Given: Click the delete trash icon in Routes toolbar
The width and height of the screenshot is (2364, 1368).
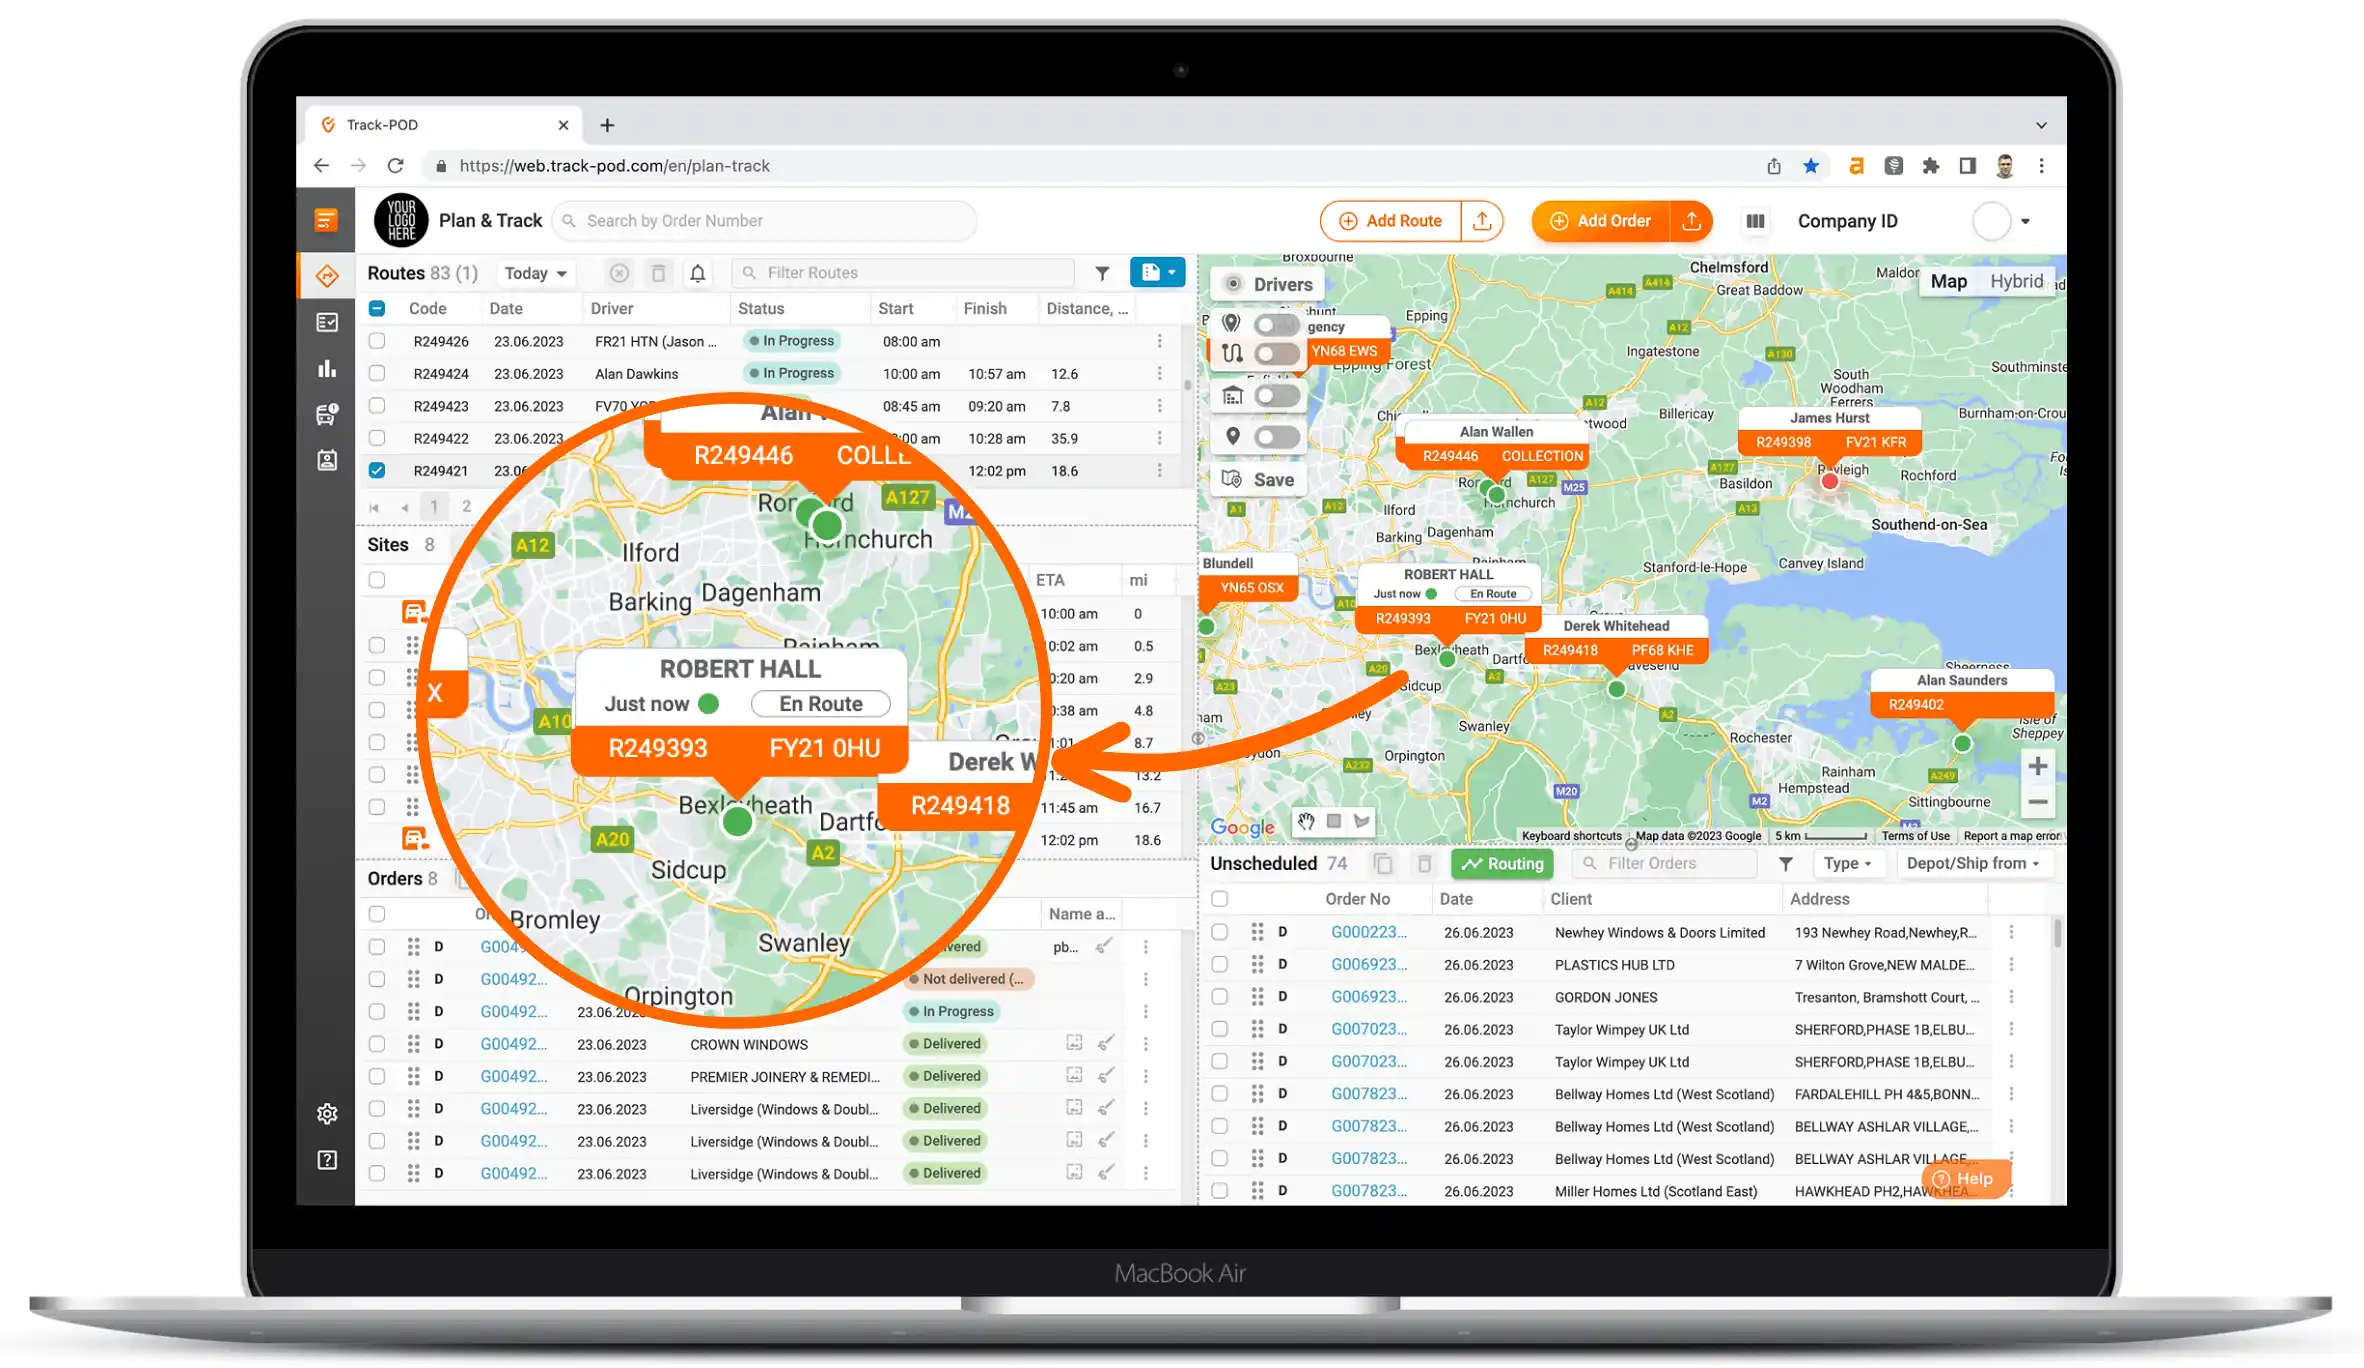Looking at the screenshot, I should (658, 273).
